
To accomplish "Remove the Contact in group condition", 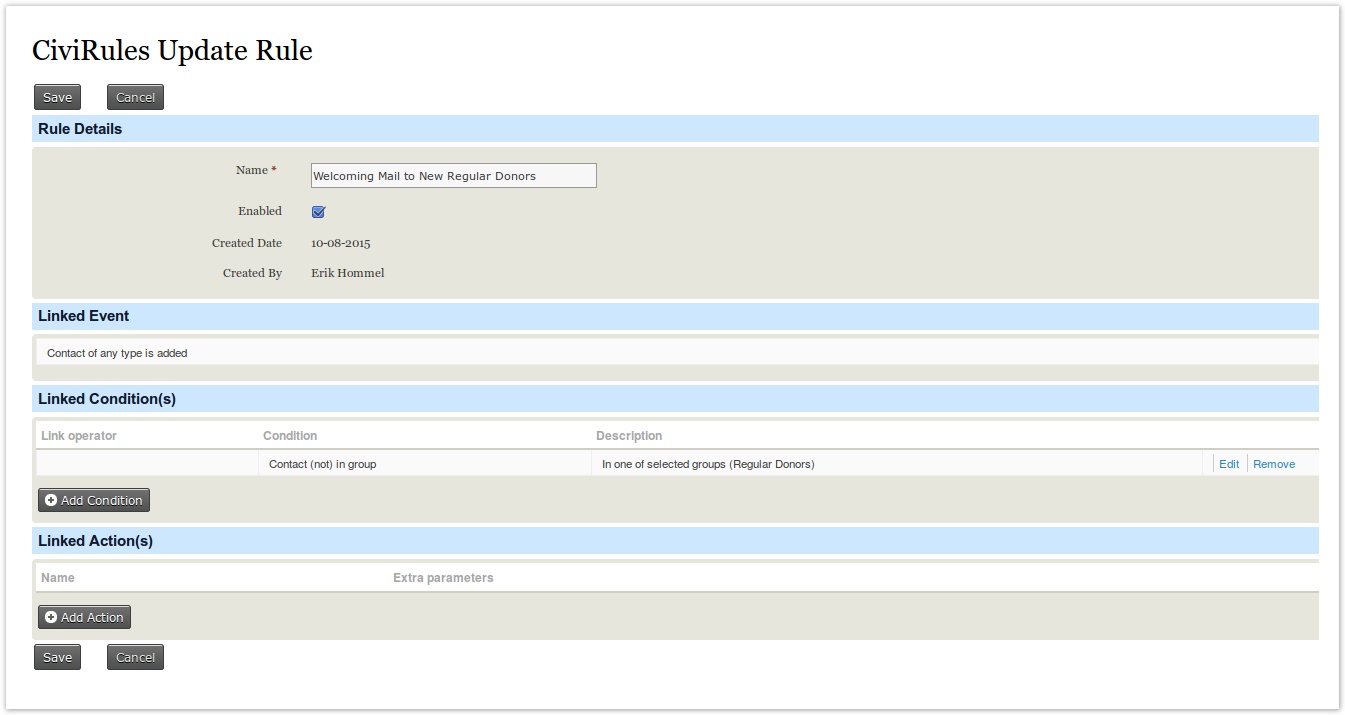I will [1273, 464].
